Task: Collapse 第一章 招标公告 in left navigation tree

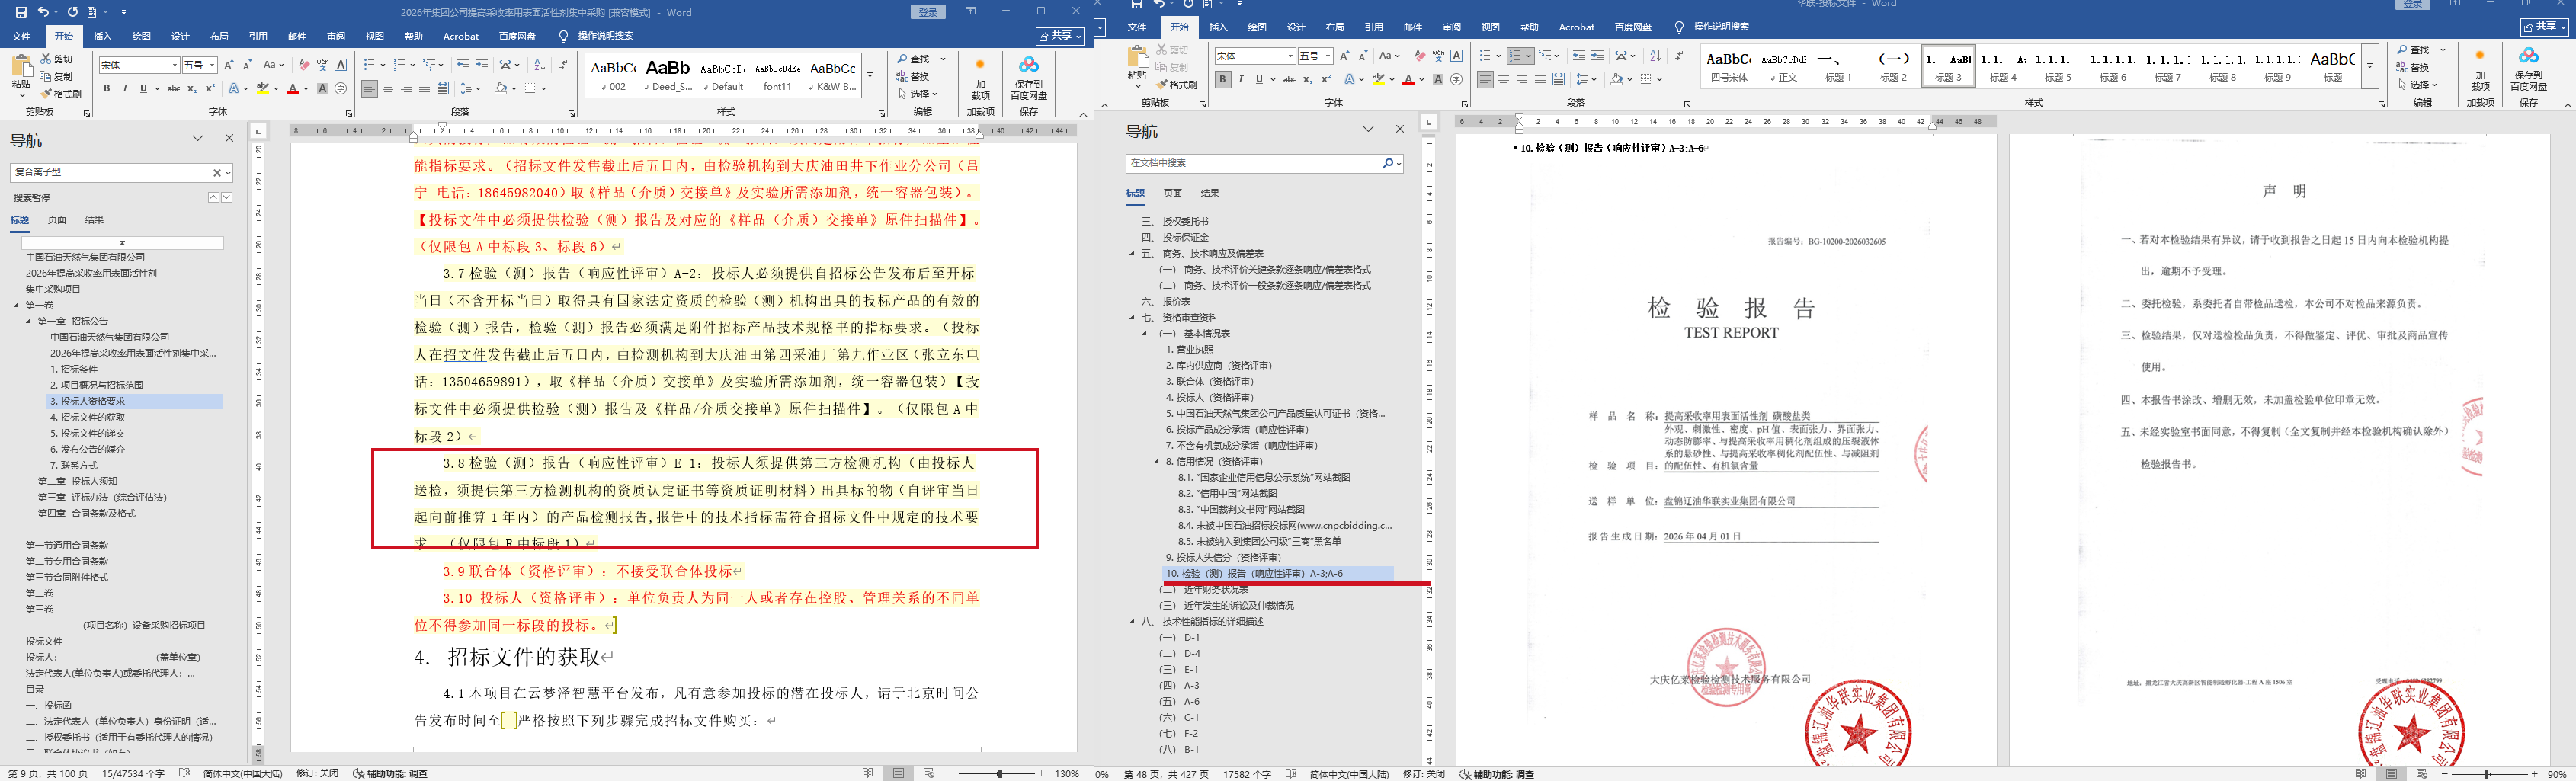Action: click(29, 321)
